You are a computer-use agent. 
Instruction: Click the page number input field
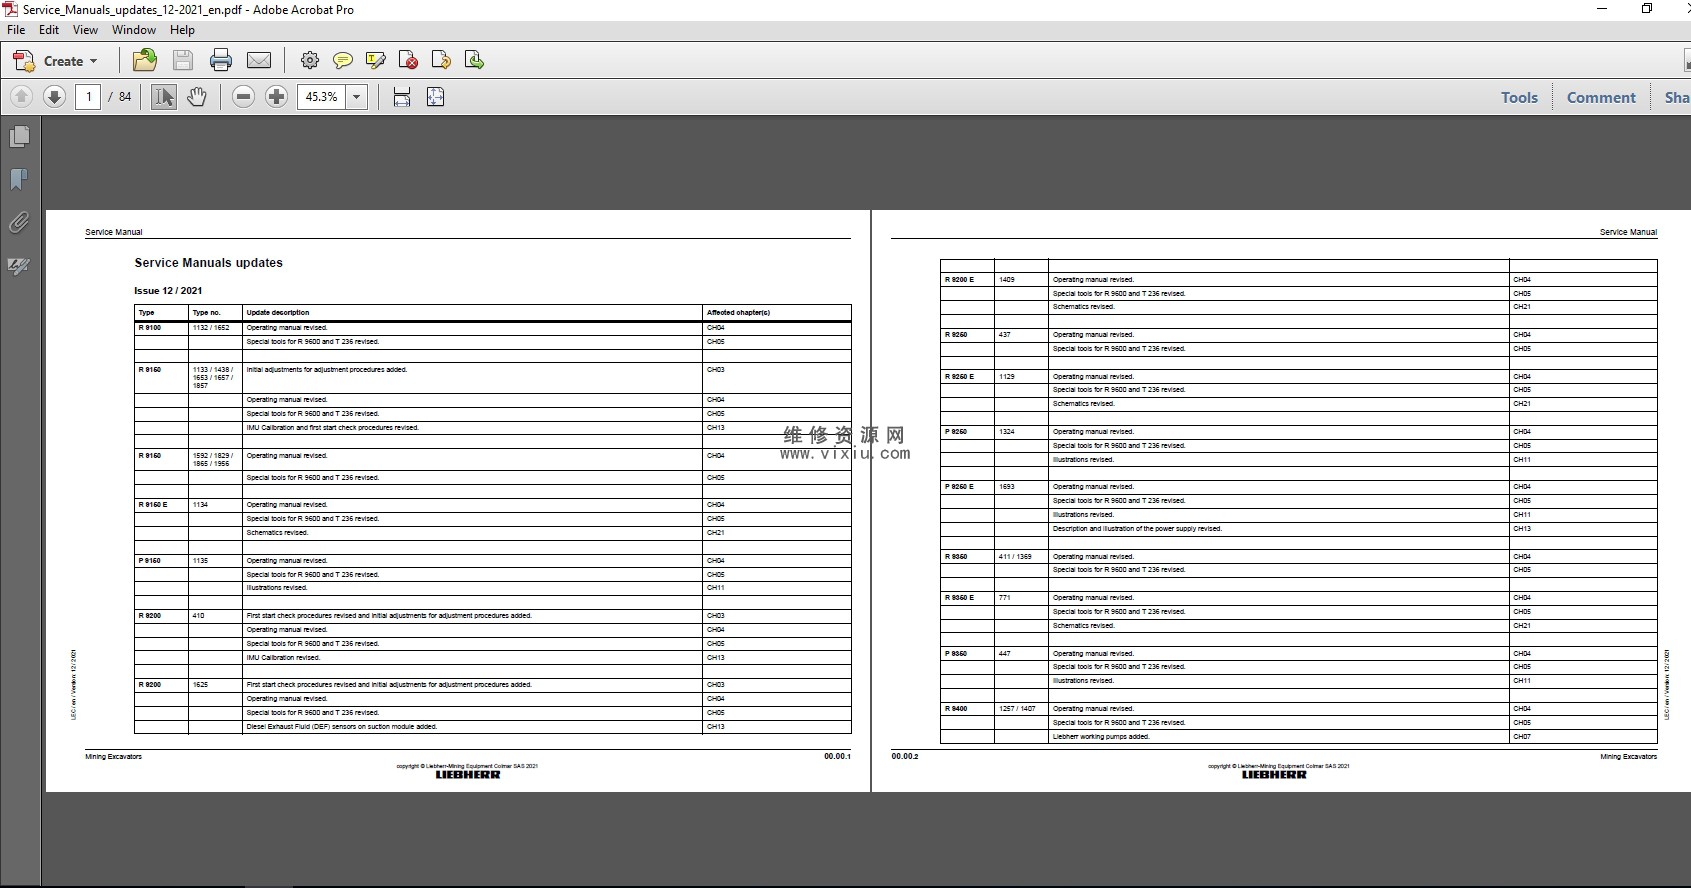[x=88, y=97]
